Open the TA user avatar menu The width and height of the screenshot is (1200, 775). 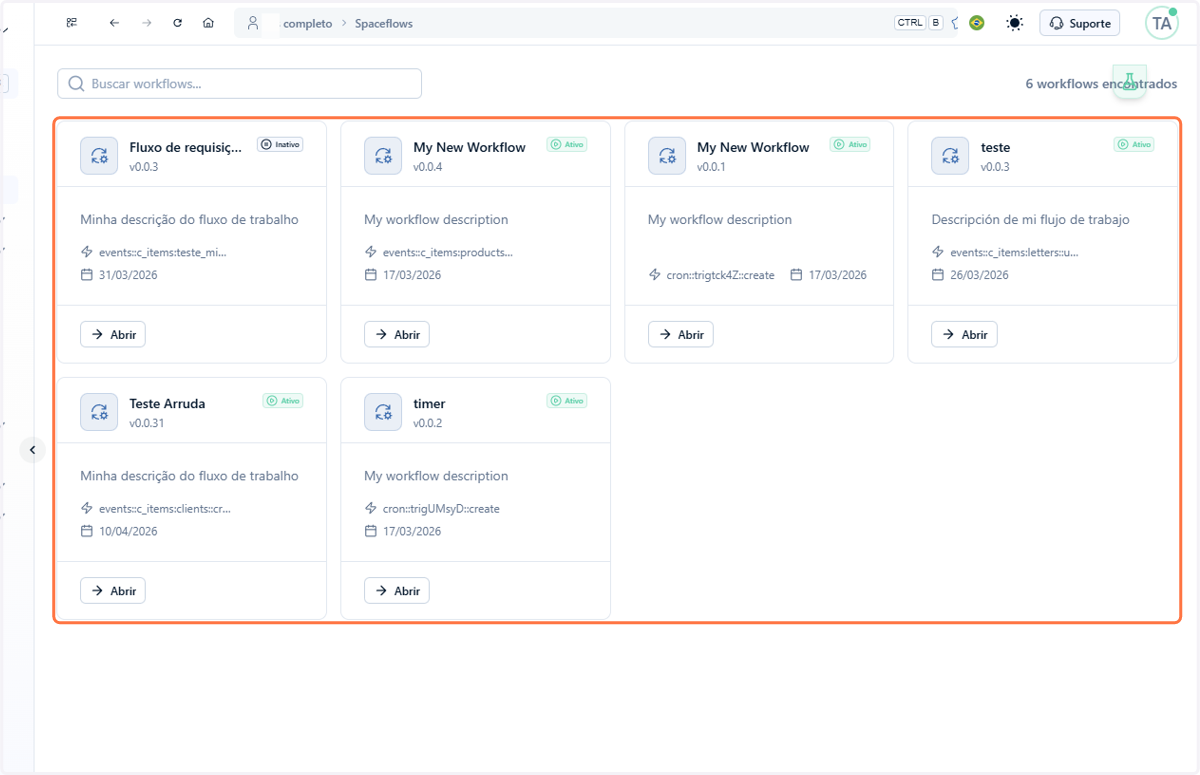click(1162, 23)
